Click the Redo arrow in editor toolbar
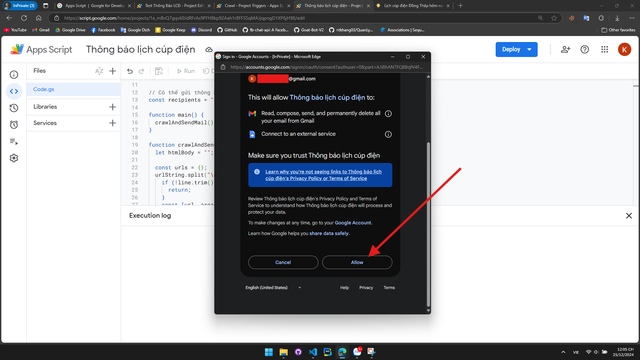640x360 pixels. tap(142, 71)
